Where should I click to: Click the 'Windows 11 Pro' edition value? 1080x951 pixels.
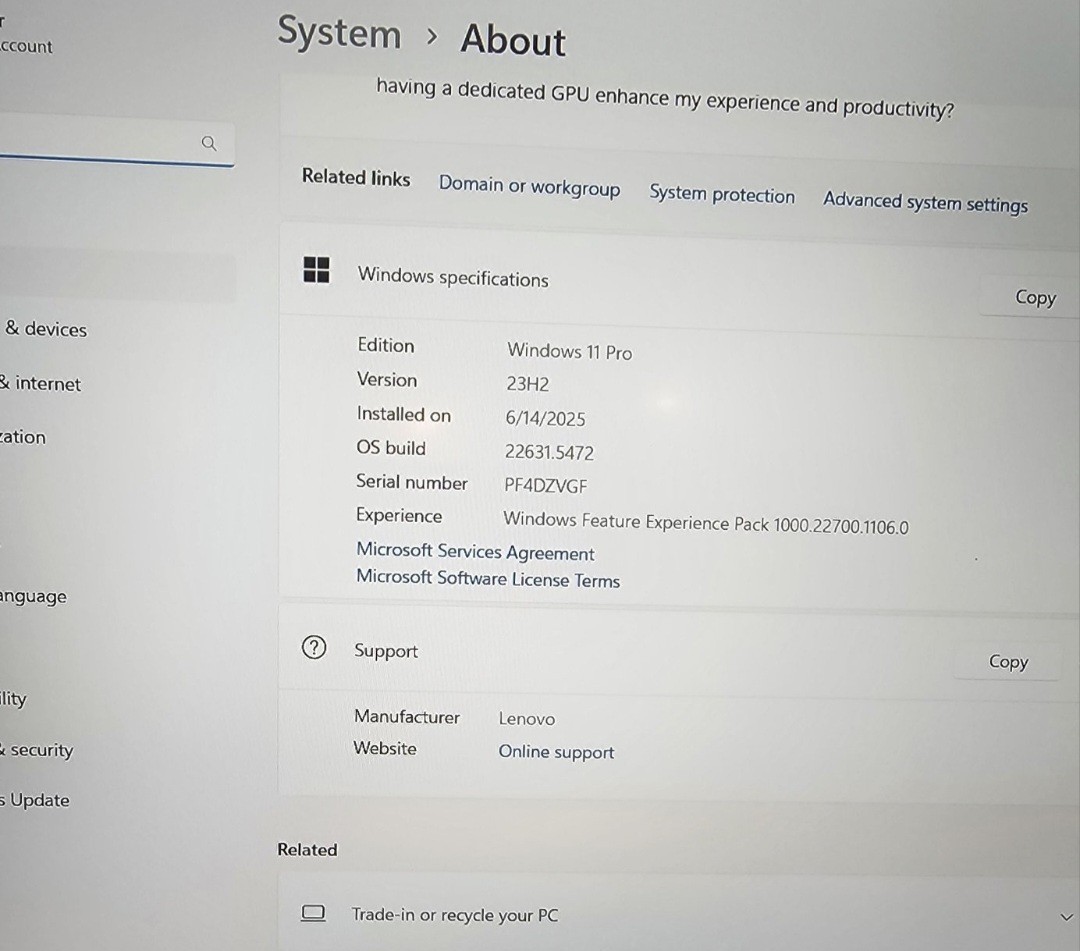570,351
